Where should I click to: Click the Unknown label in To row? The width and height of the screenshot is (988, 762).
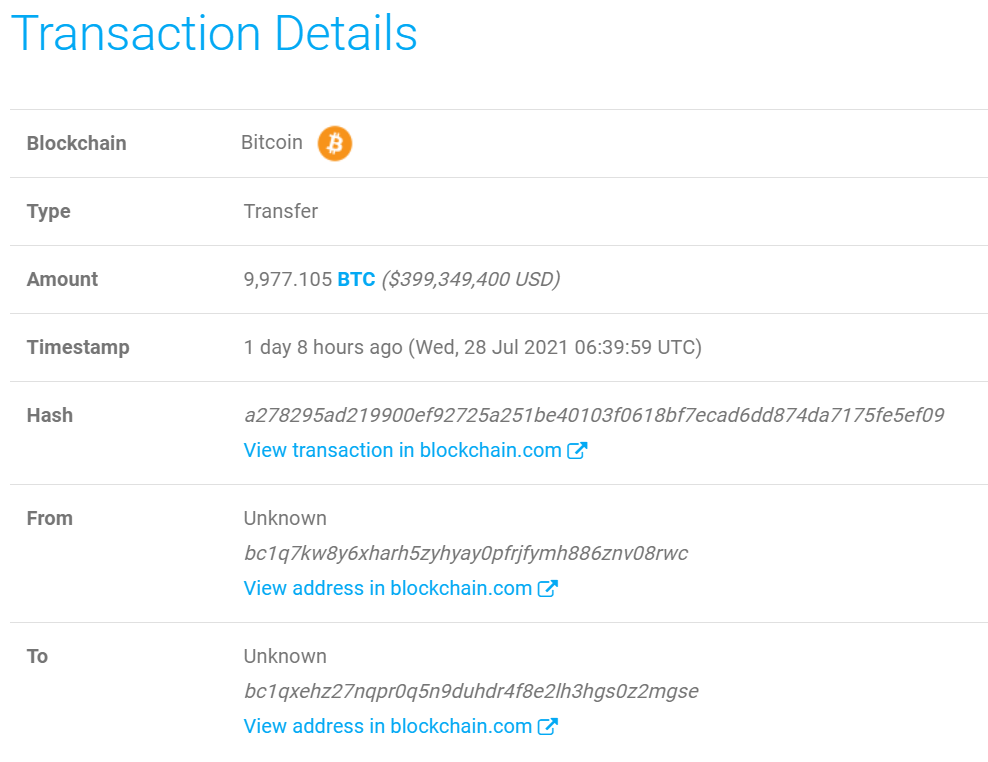click(x=285, y=656)
